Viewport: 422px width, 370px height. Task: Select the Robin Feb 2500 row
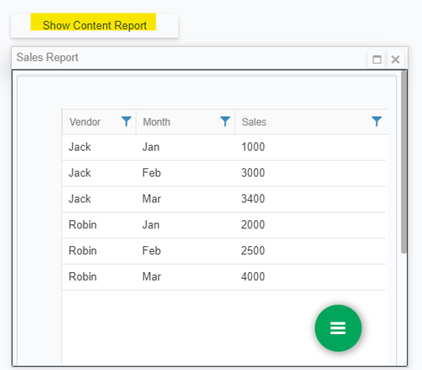[x=224, y=251]
